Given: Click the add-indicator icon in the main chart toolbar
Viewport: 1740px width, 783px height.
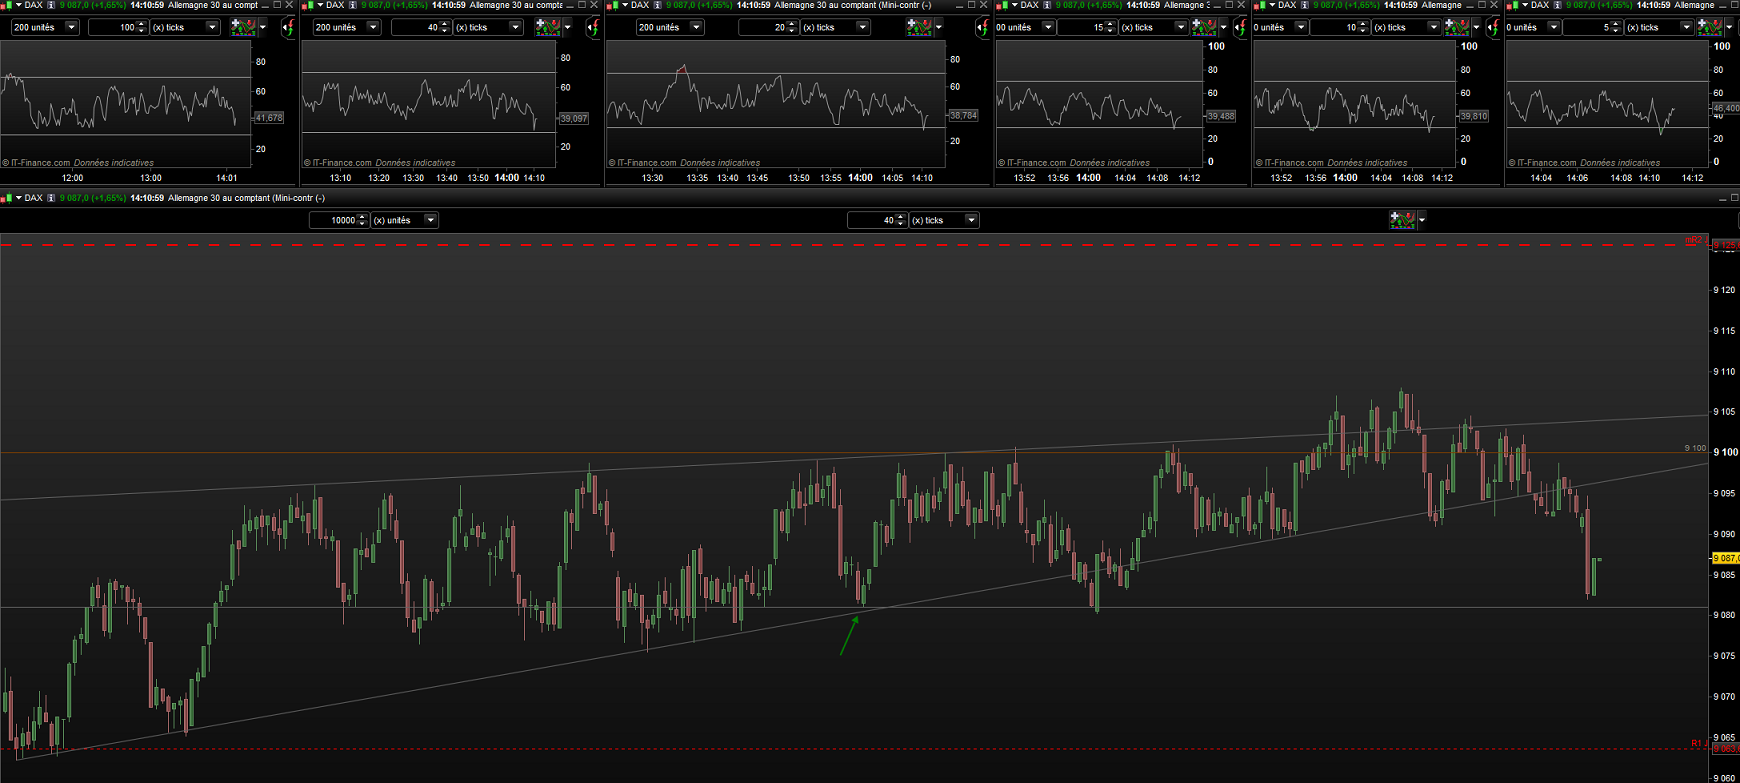Looking at the screenshot, I should click(1403, 220).
